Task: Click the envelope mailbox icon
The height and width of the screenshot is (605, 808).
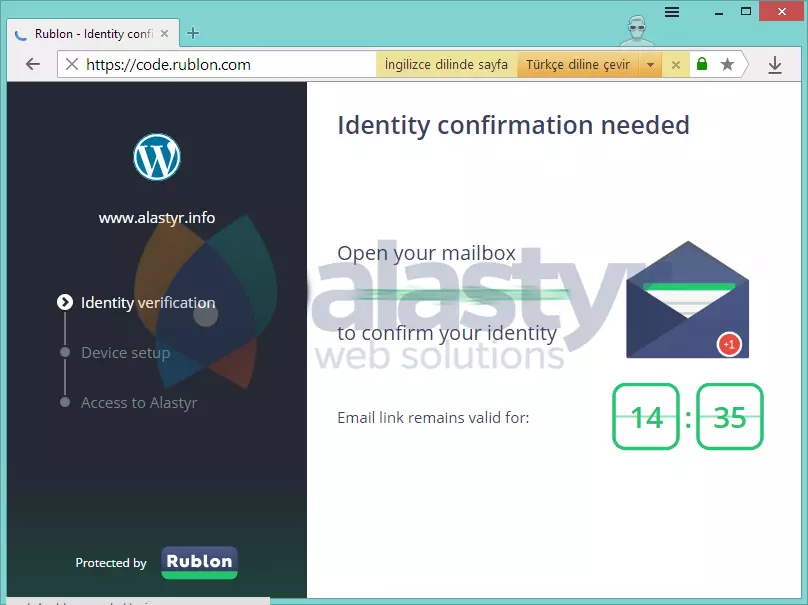Action: point(687,299)
